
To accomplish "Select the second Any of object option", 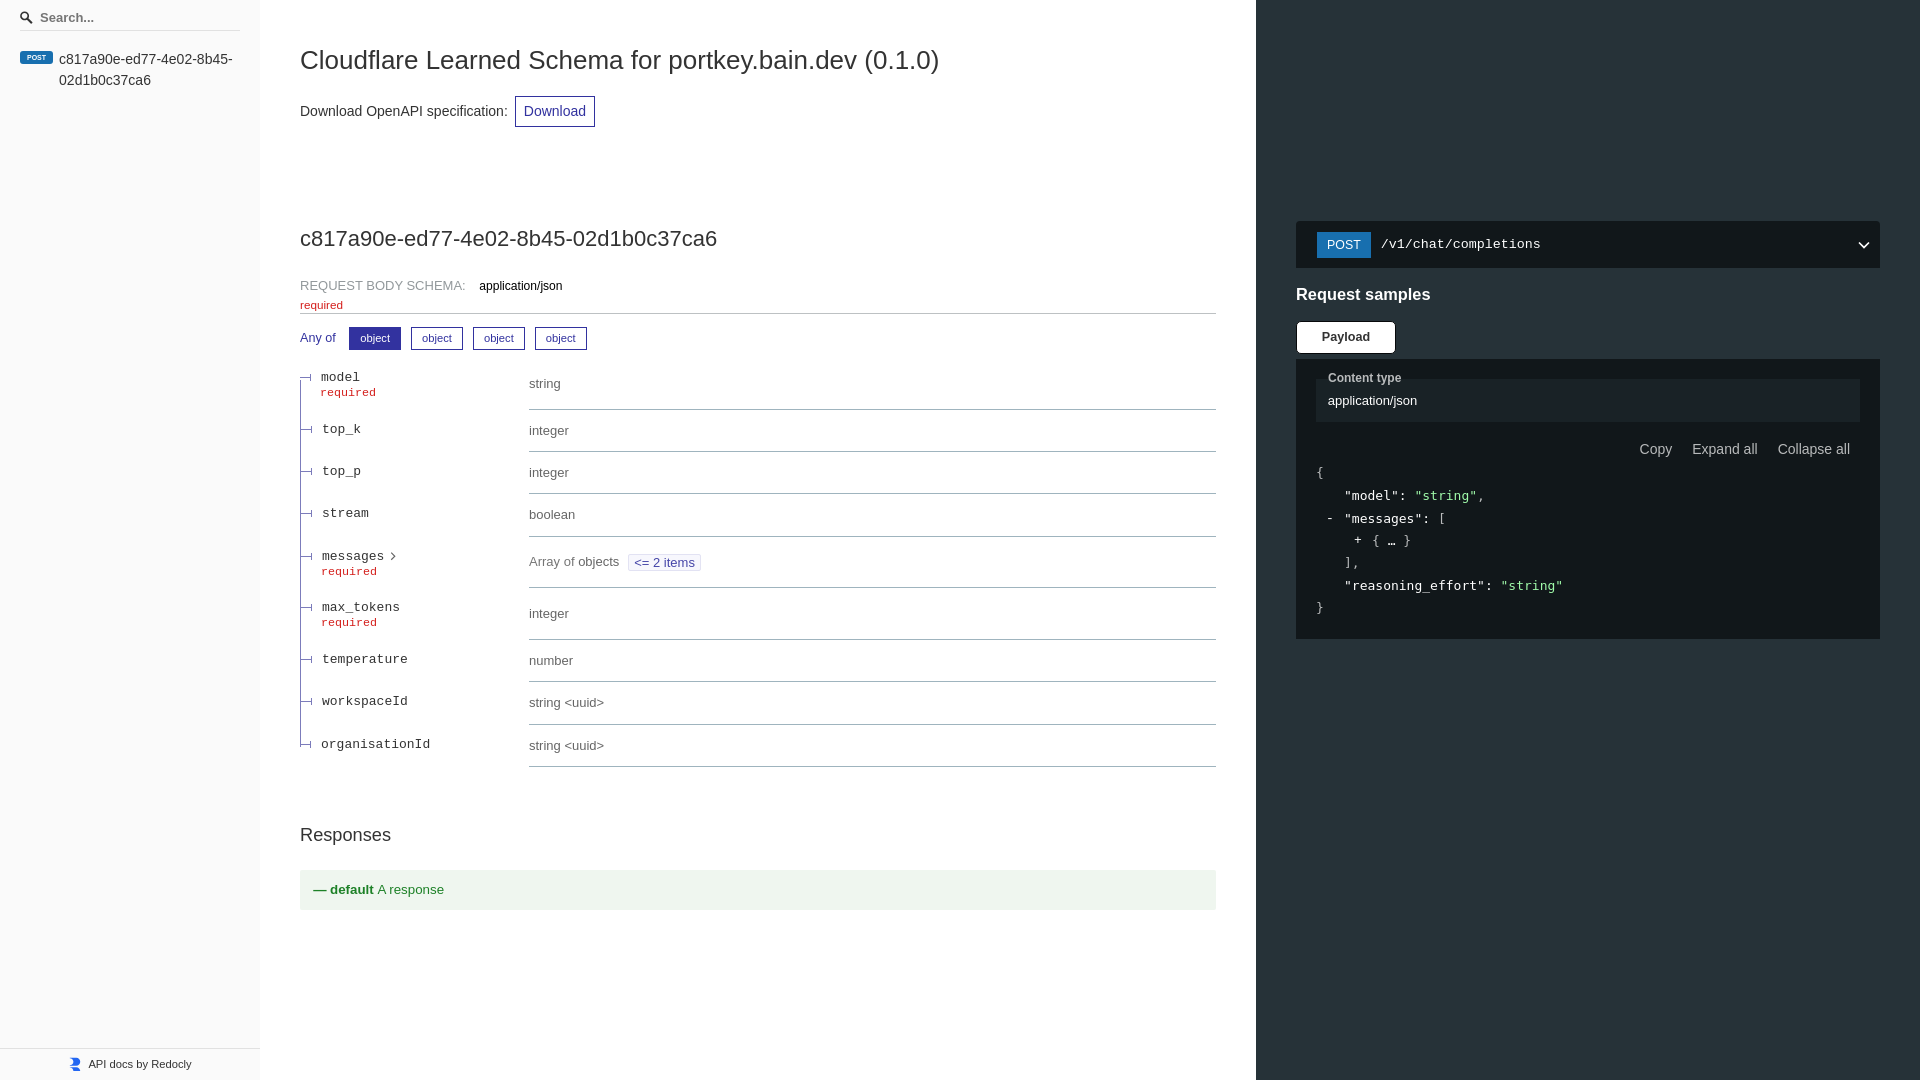I will coord(437,338).
